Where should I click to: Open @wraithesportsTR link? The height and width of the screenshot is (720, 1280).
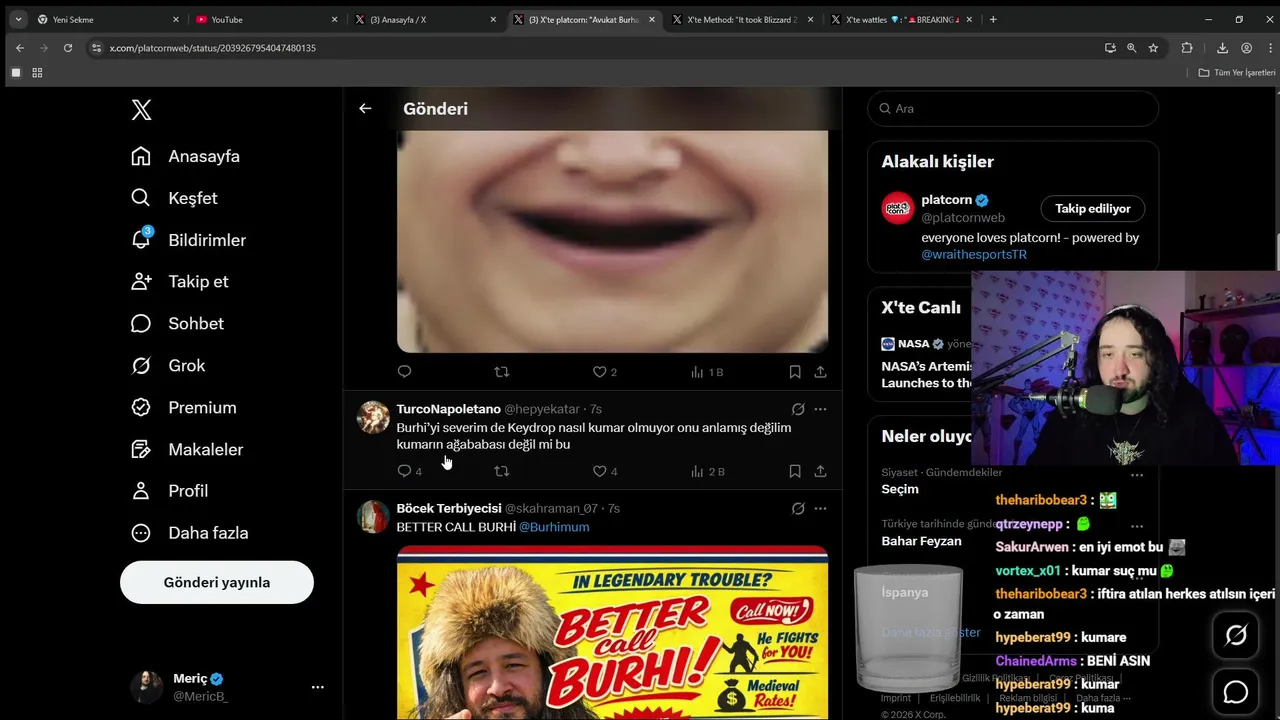974,255
